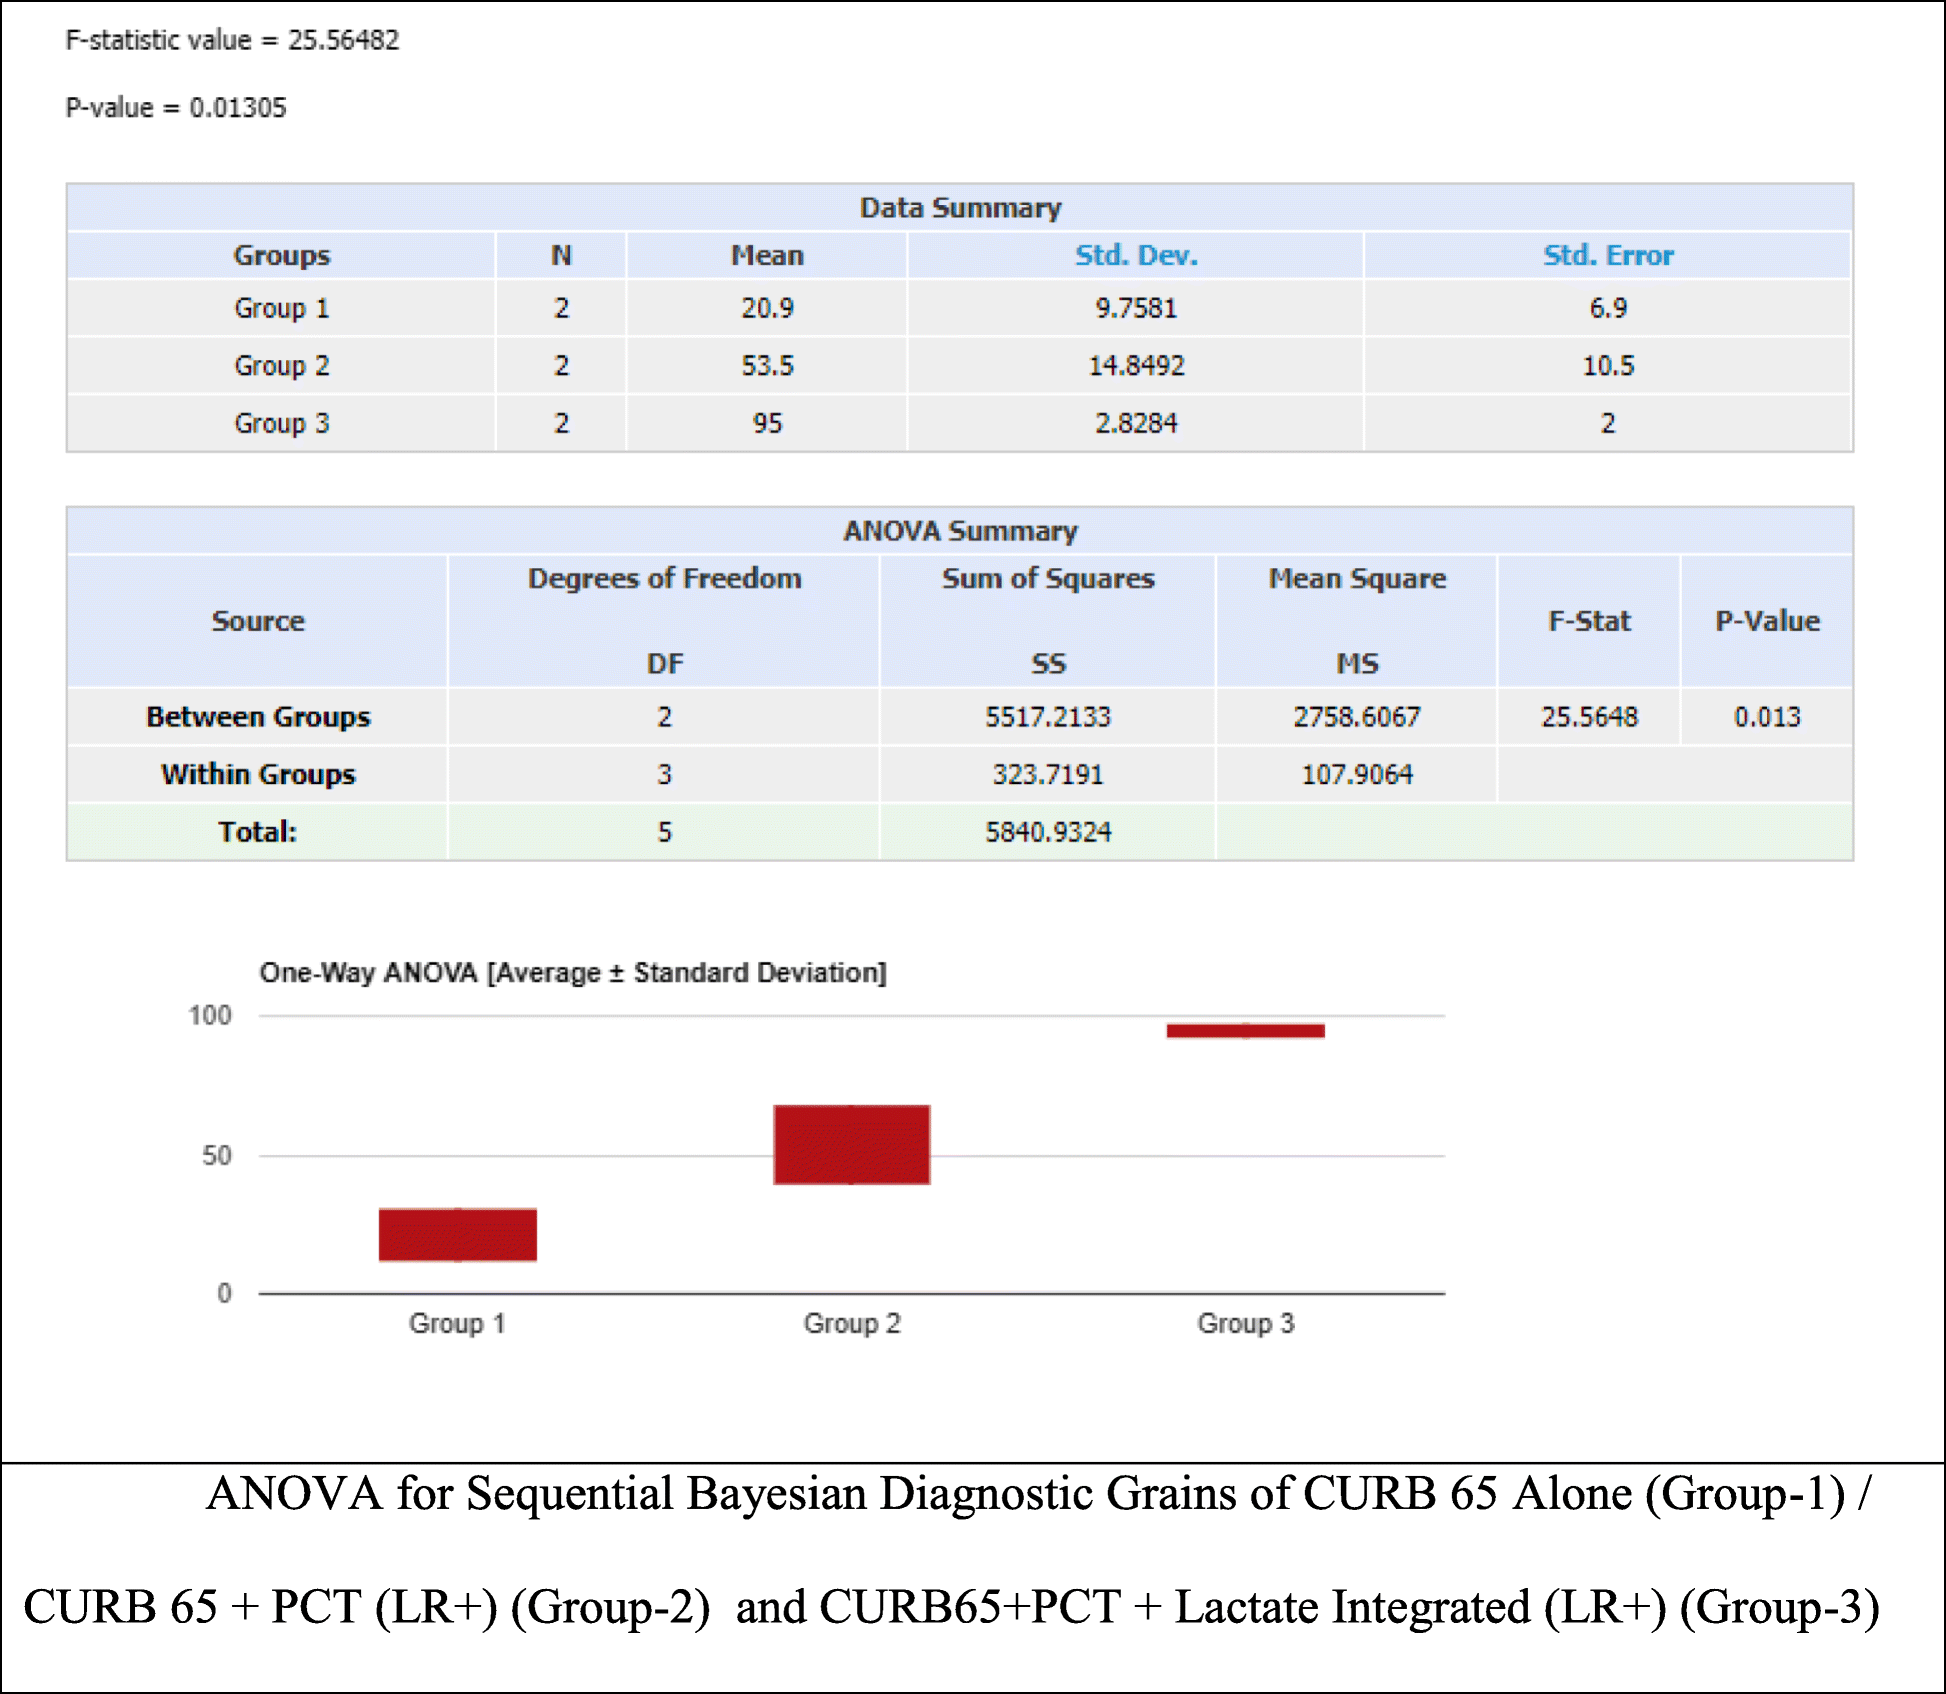
Task: Click the Total: row label
Action: (258, 832)
